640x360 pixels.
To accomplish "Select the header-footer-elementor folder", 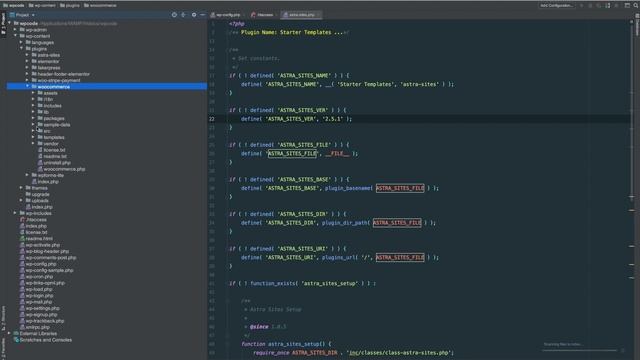I will tap(63, 74).
